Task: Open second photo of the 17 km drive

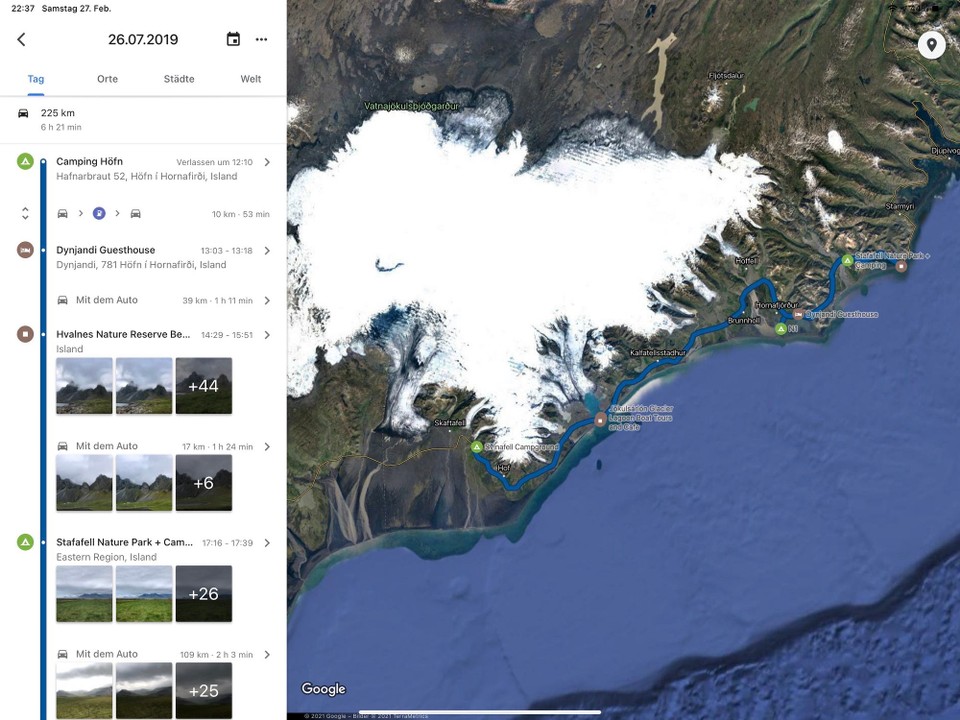Action: click(x=144, y=482)
